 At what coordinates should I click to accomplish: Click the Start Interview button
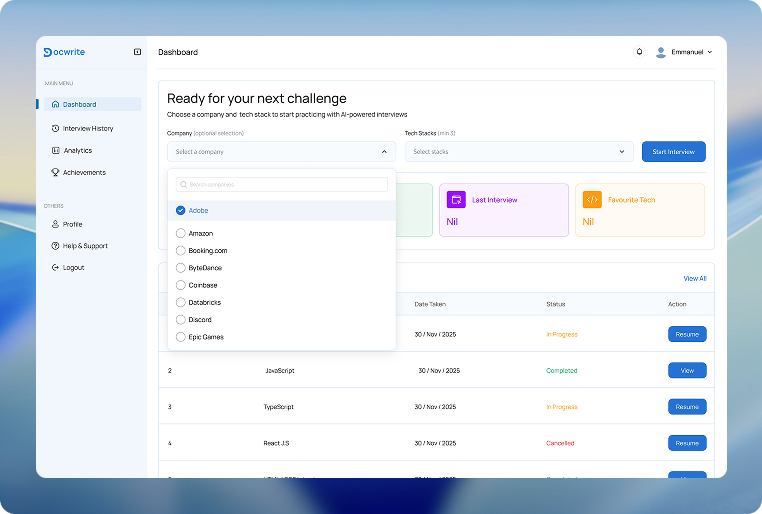pyautogui.click(x=674, y=152)
